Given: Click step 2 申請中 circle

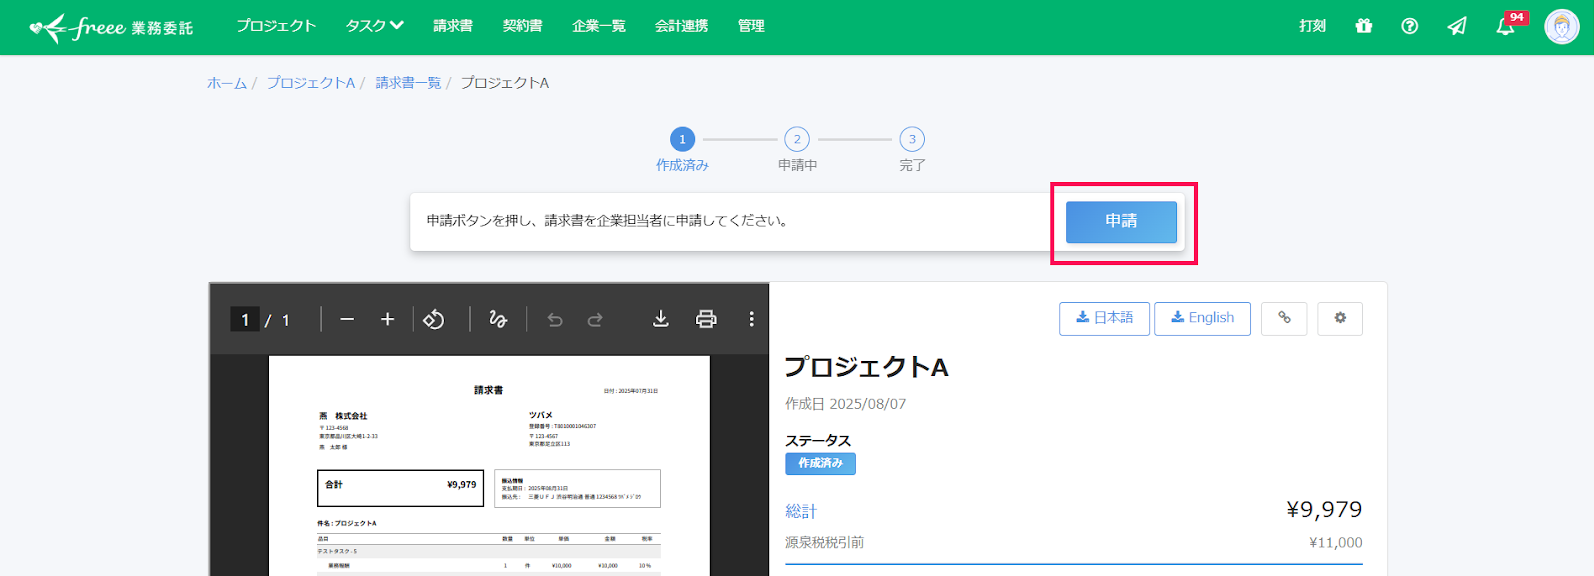Looking at the screenshot, I should coord(797,139).
